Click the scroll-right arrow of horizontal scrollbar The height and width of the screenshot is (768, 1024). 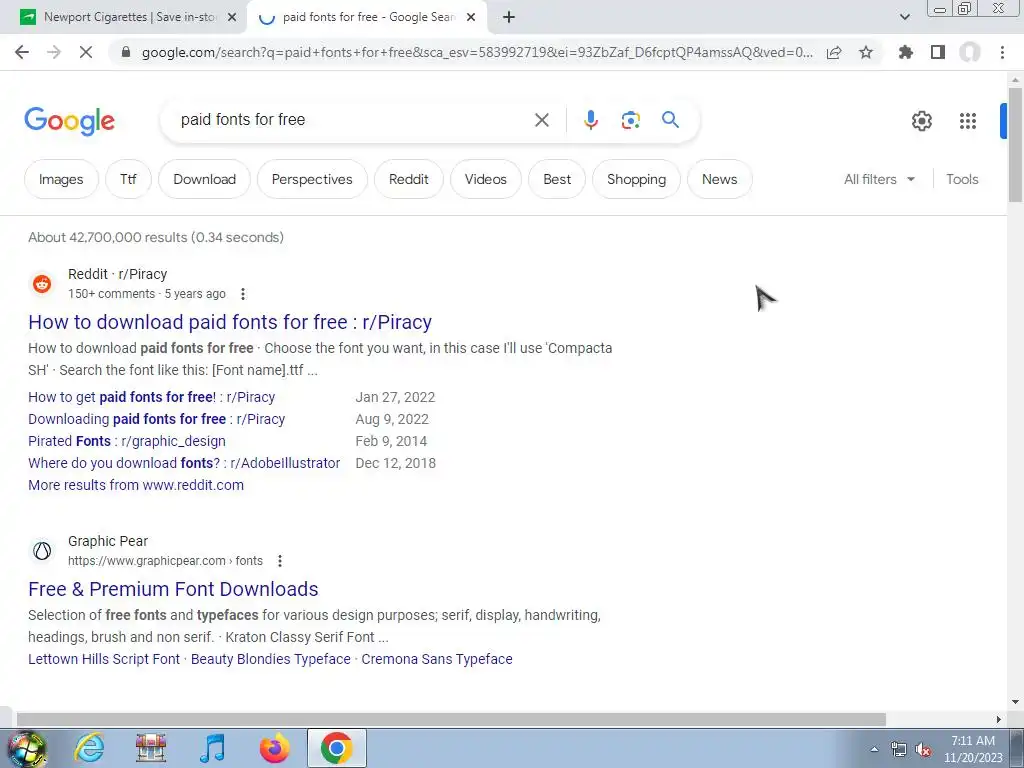pyautogui.click(x=999, y=720)
